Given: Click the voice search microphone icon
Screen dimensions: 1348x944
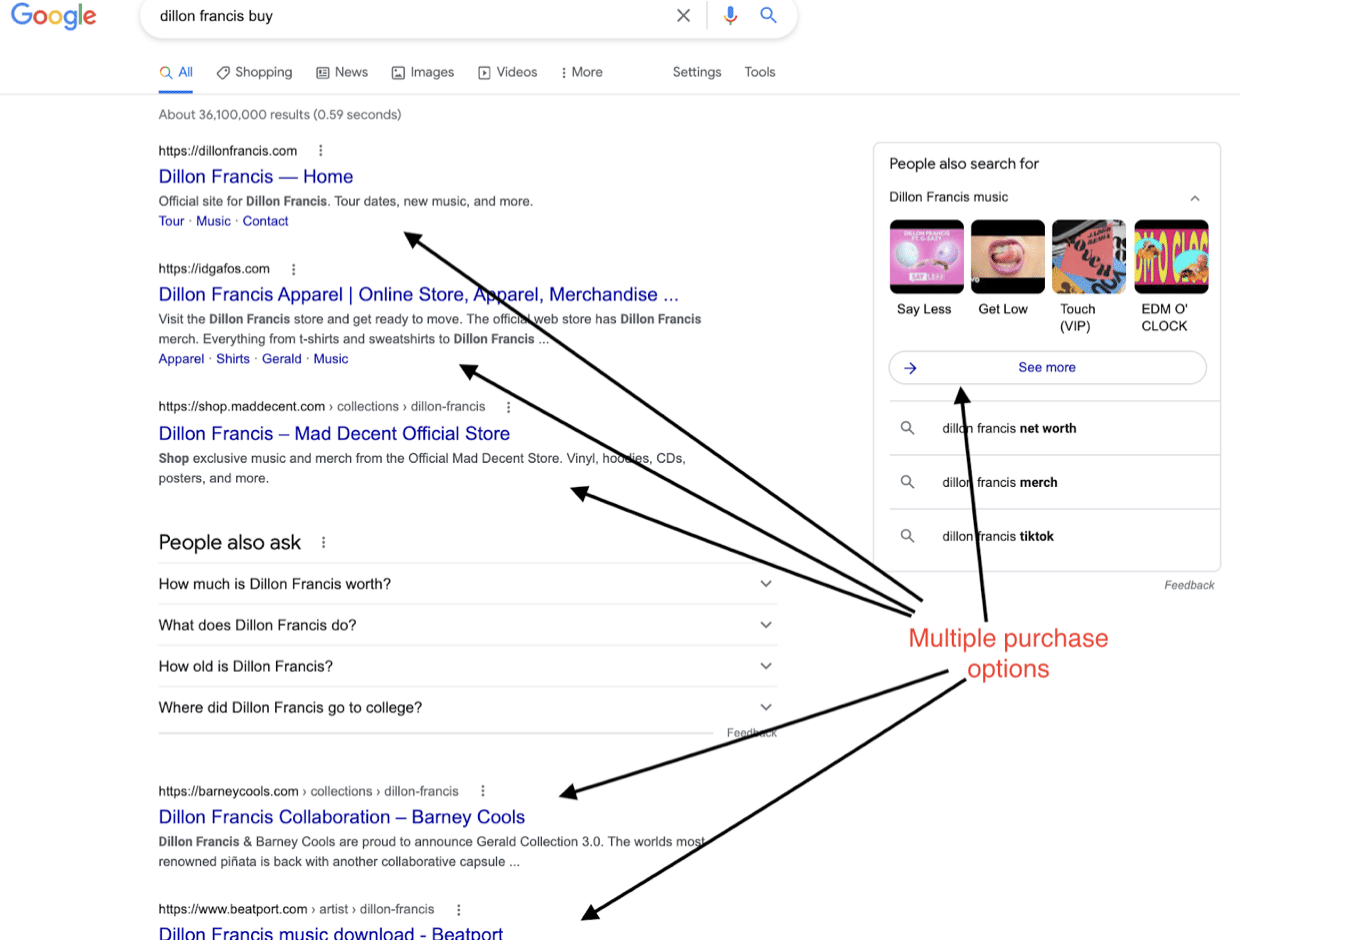Looking at the screenshot, I should pyautogui.click(x=729, y=15).
